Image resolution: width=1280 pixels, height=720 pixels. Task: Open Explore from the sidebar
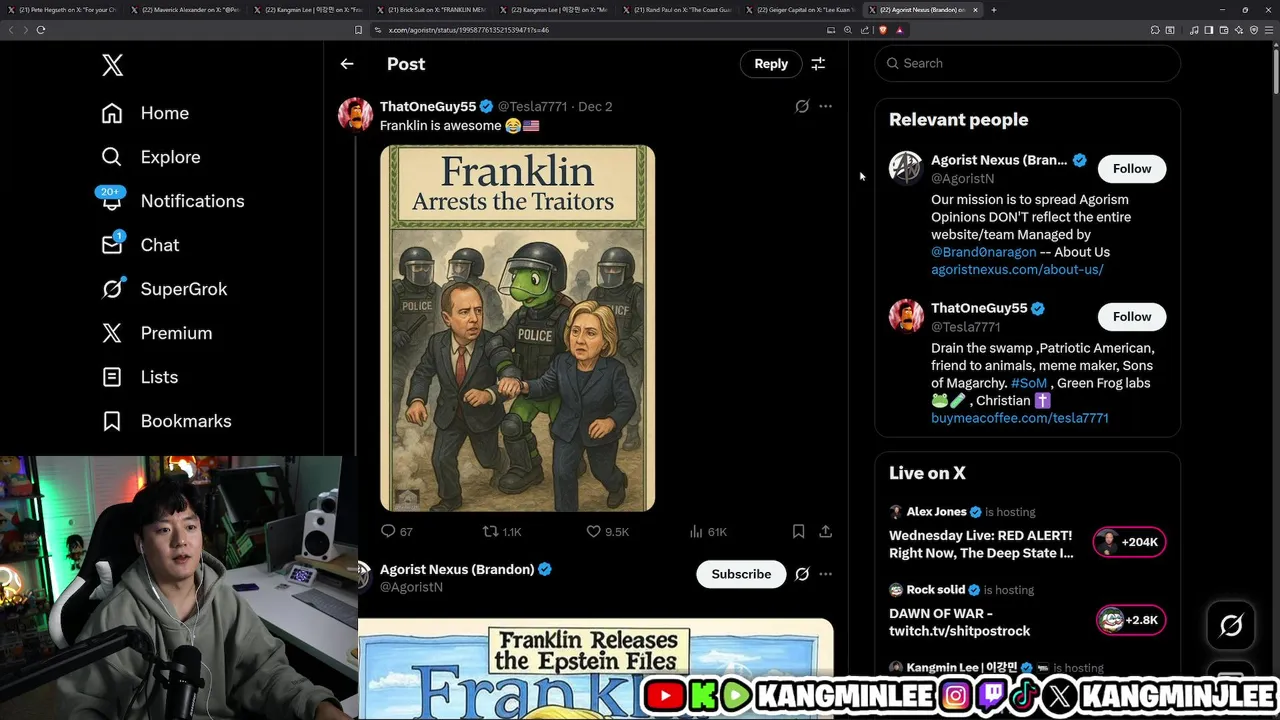151,157
